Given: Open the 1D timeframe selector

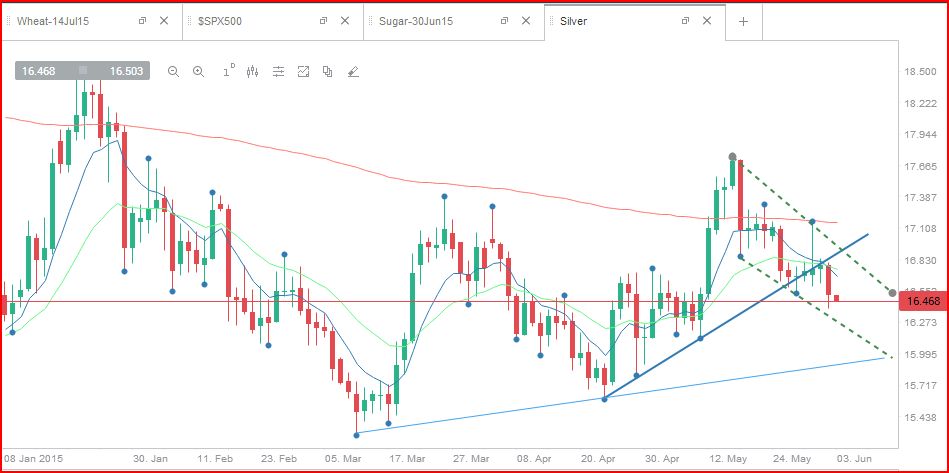Looking at the screenshot, I should (x=228, y=71).
